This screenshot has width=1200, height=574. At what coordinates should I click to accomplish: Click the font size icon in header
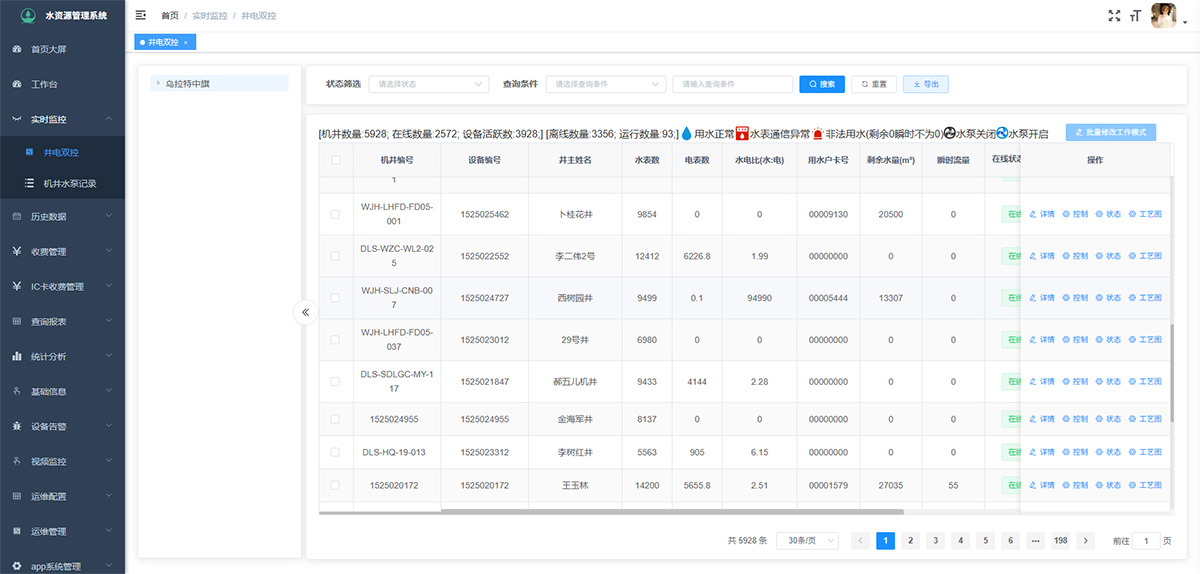(x=1135, y=15)
